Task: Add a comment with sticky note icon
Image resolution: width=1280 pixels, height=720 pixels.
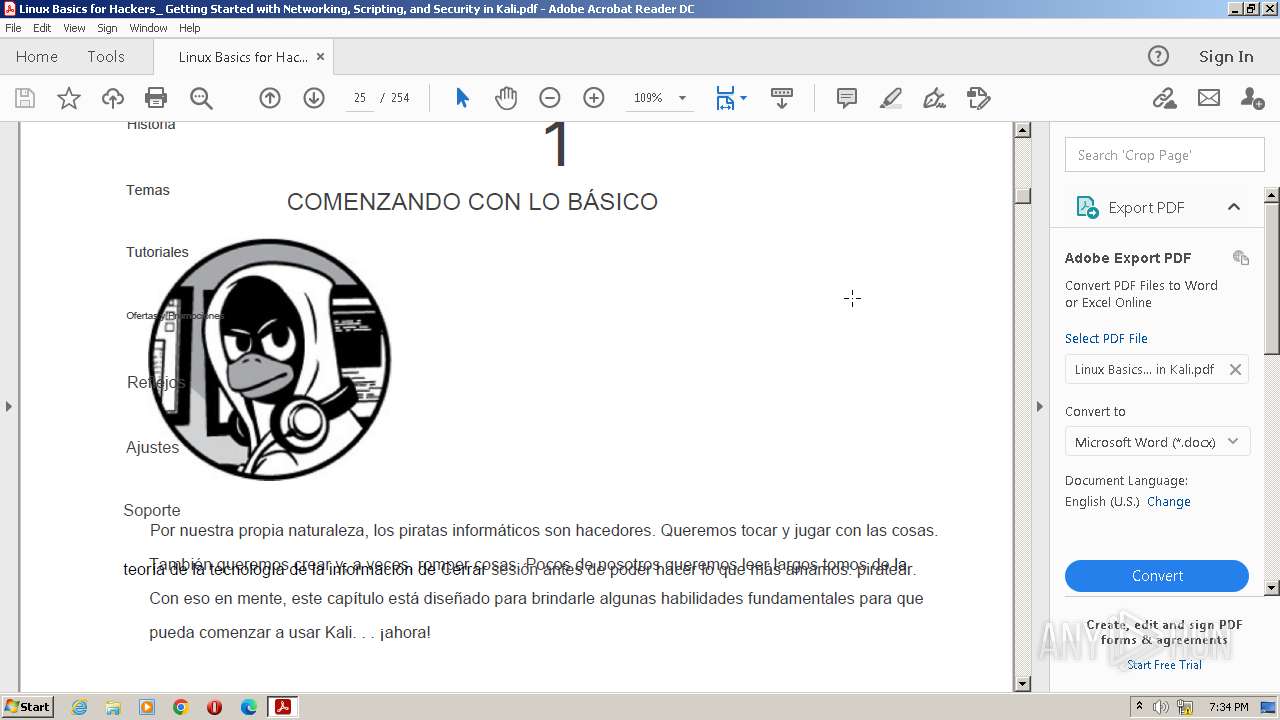Action: click(847, 98)
